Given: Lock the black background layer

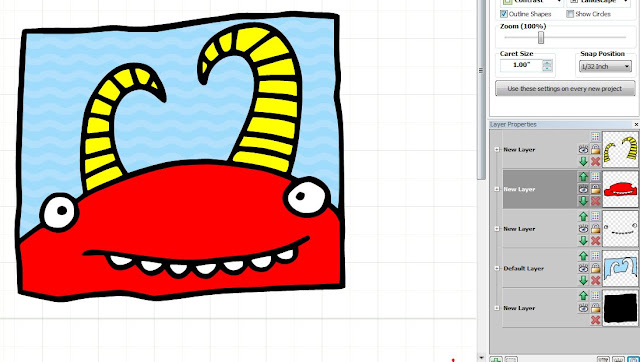Looking at the screenshot, I should tap(595, 308).
